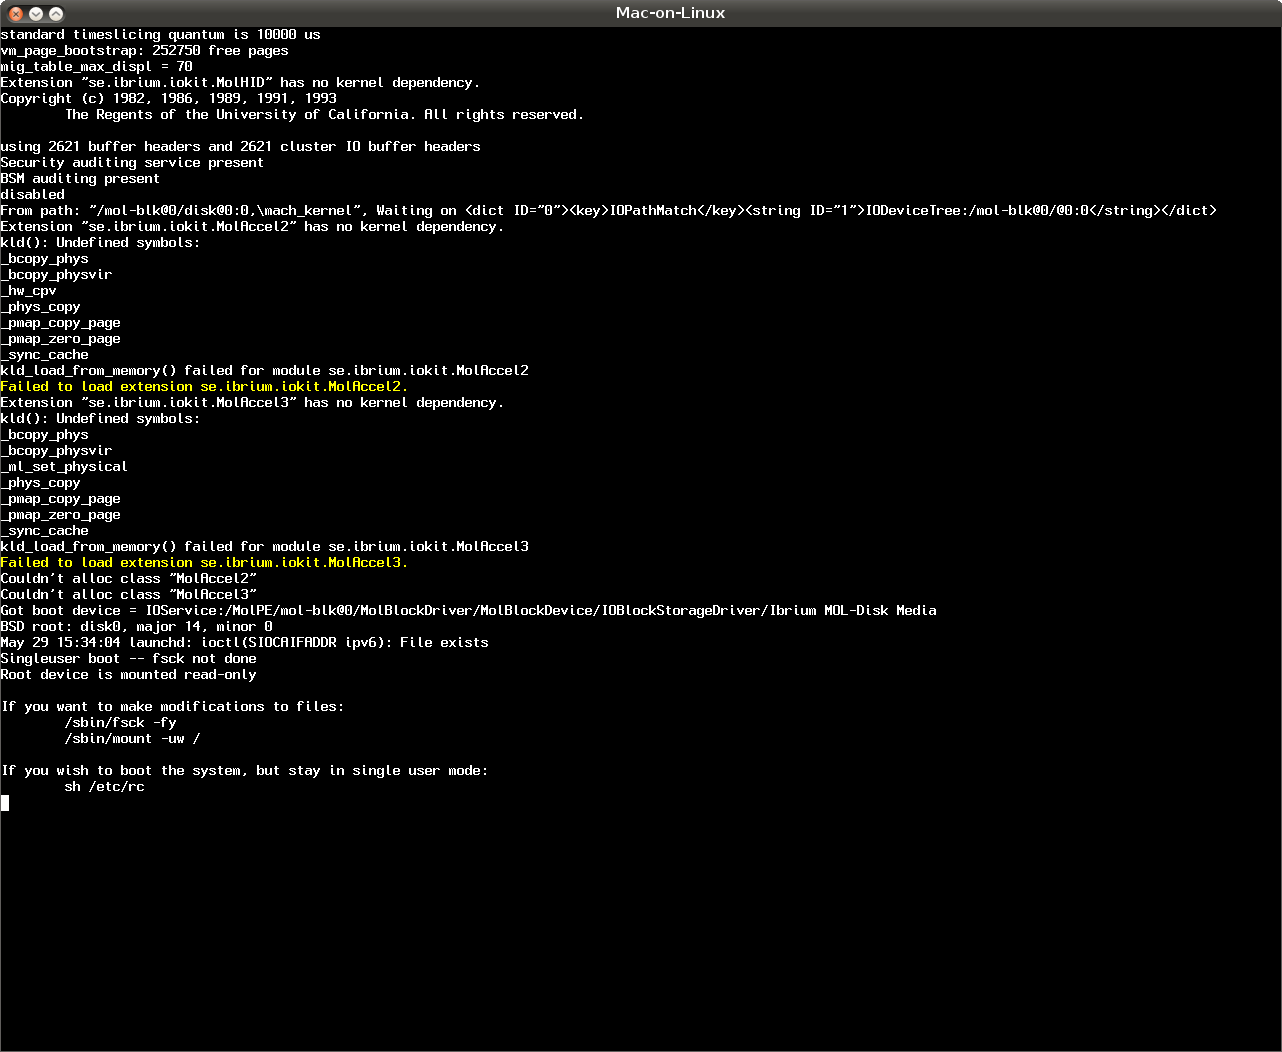Click the 'Got boot device' line
The width and height of the screenshot is (1282, 1052).
tap(468, 611)
